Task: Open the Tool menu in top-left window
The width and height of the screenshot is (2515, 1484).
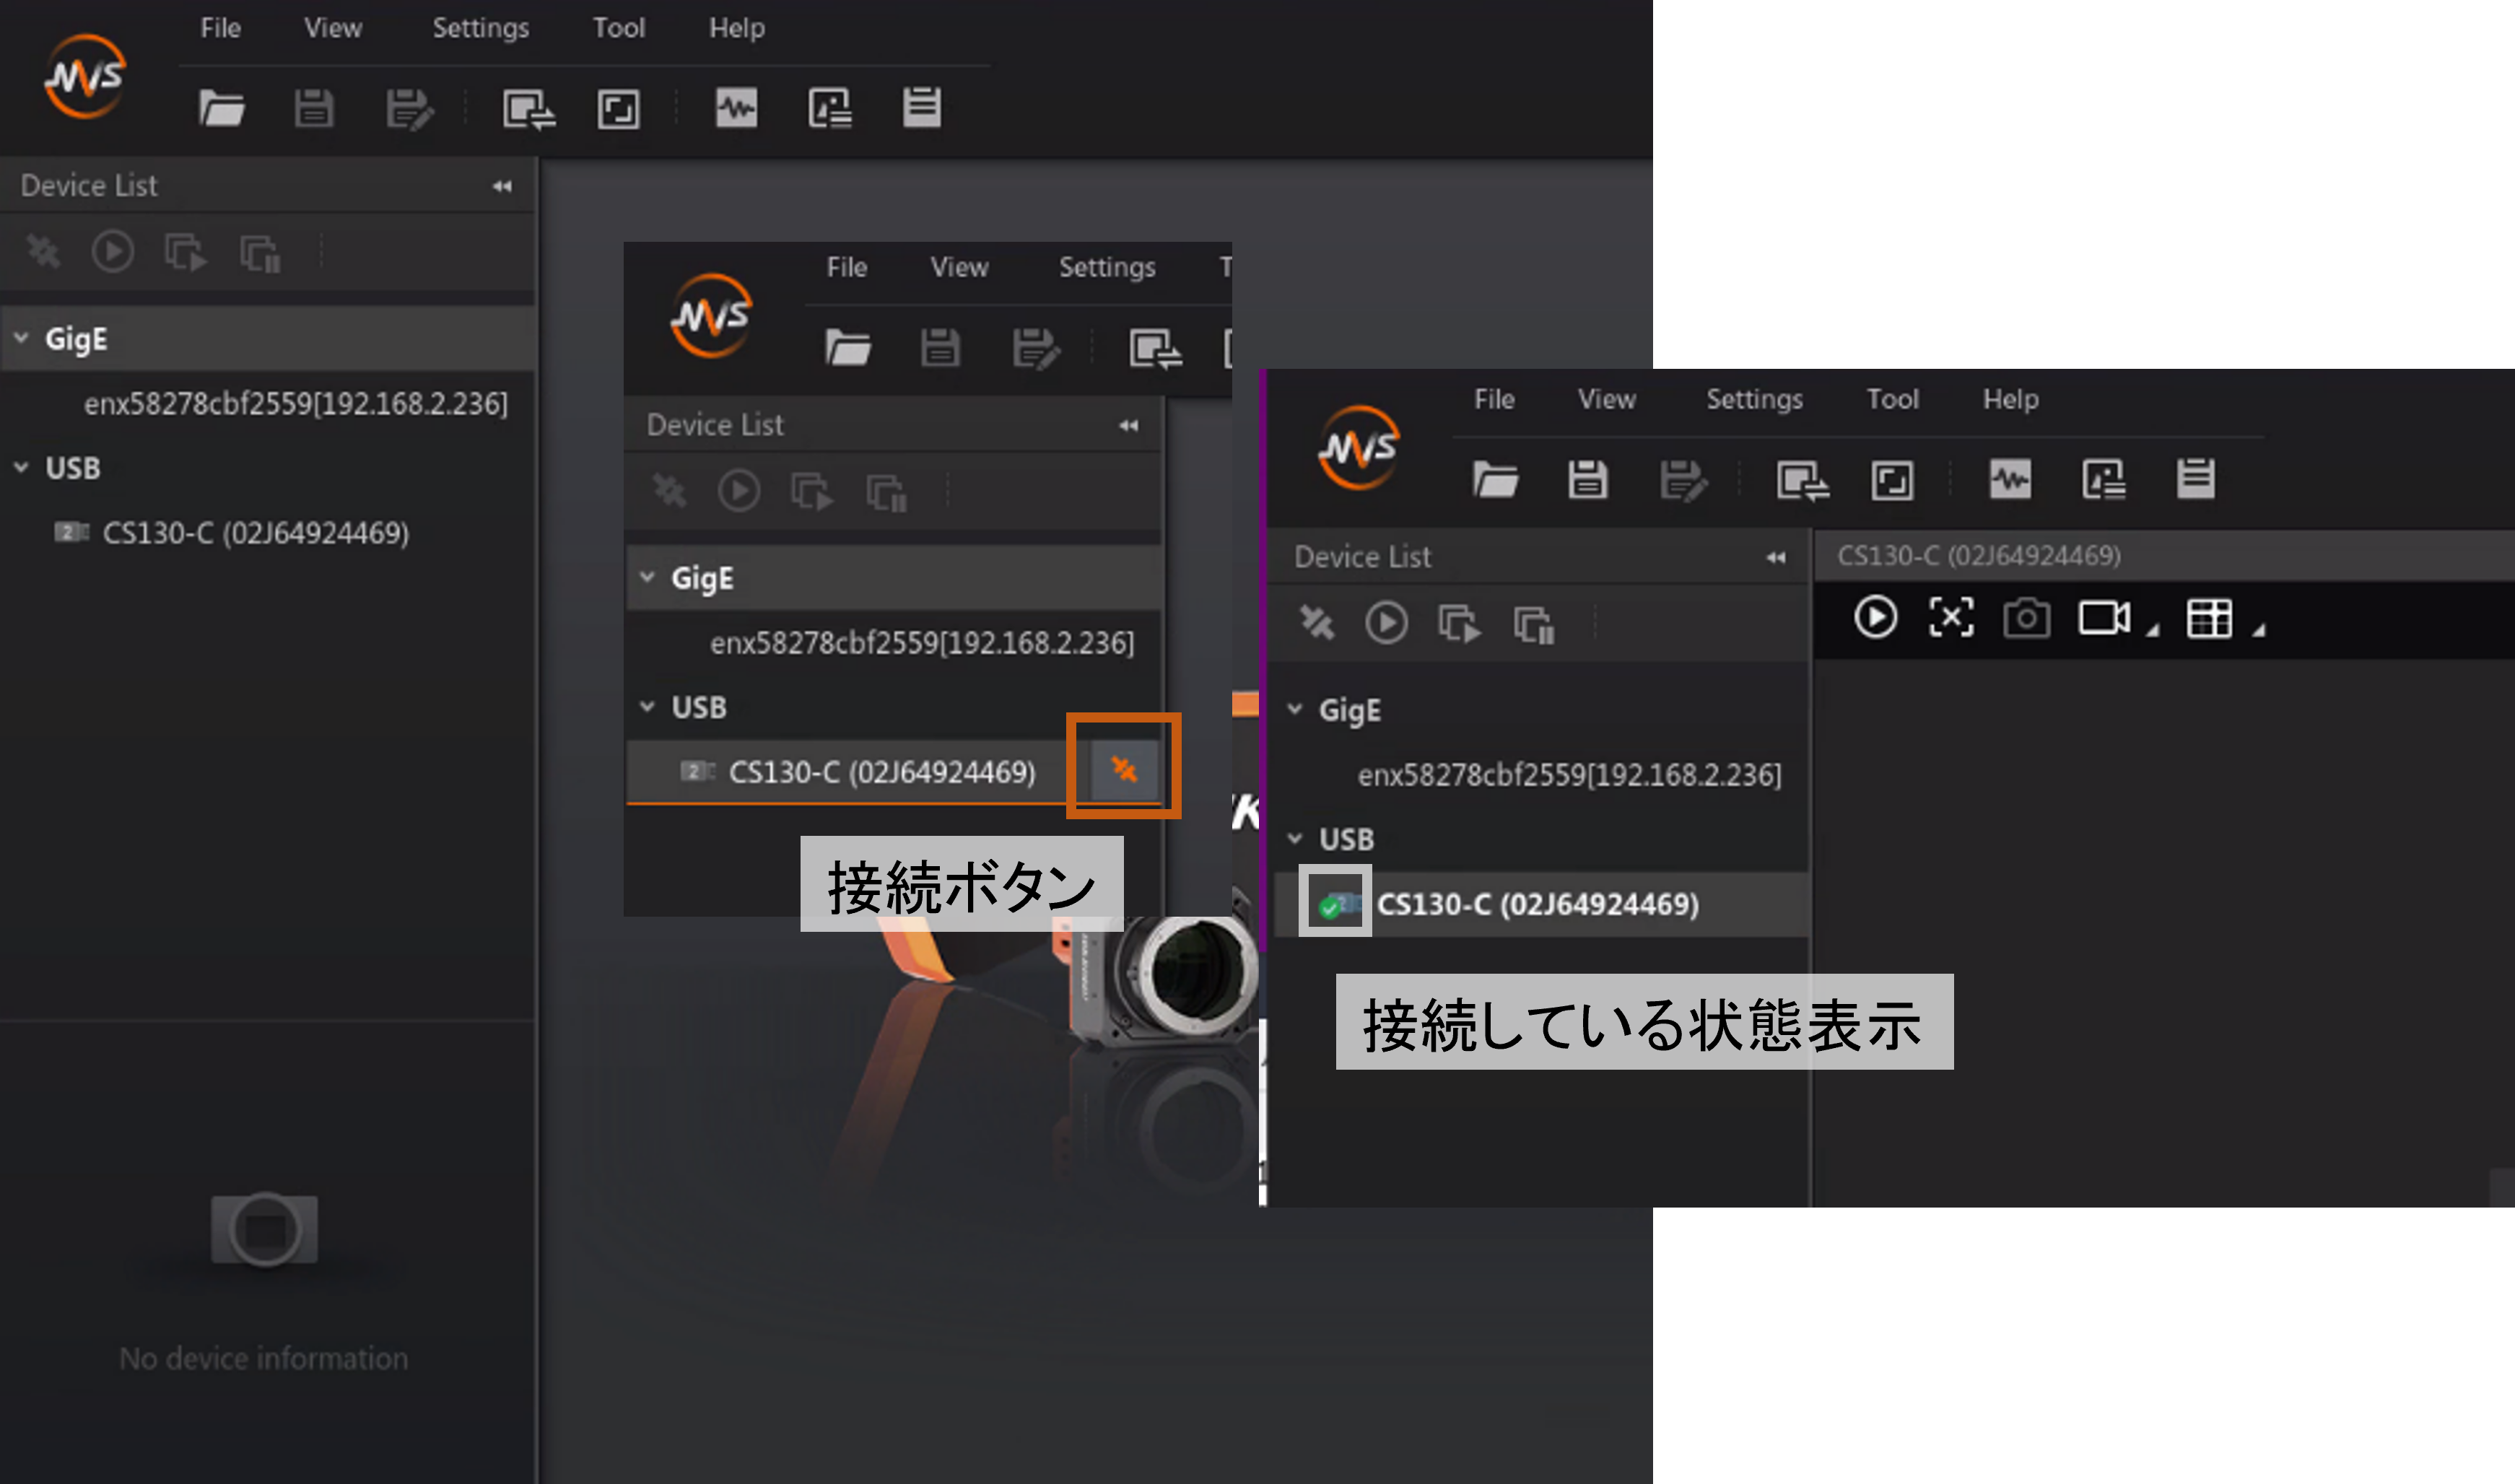Action: click(618, 28)
